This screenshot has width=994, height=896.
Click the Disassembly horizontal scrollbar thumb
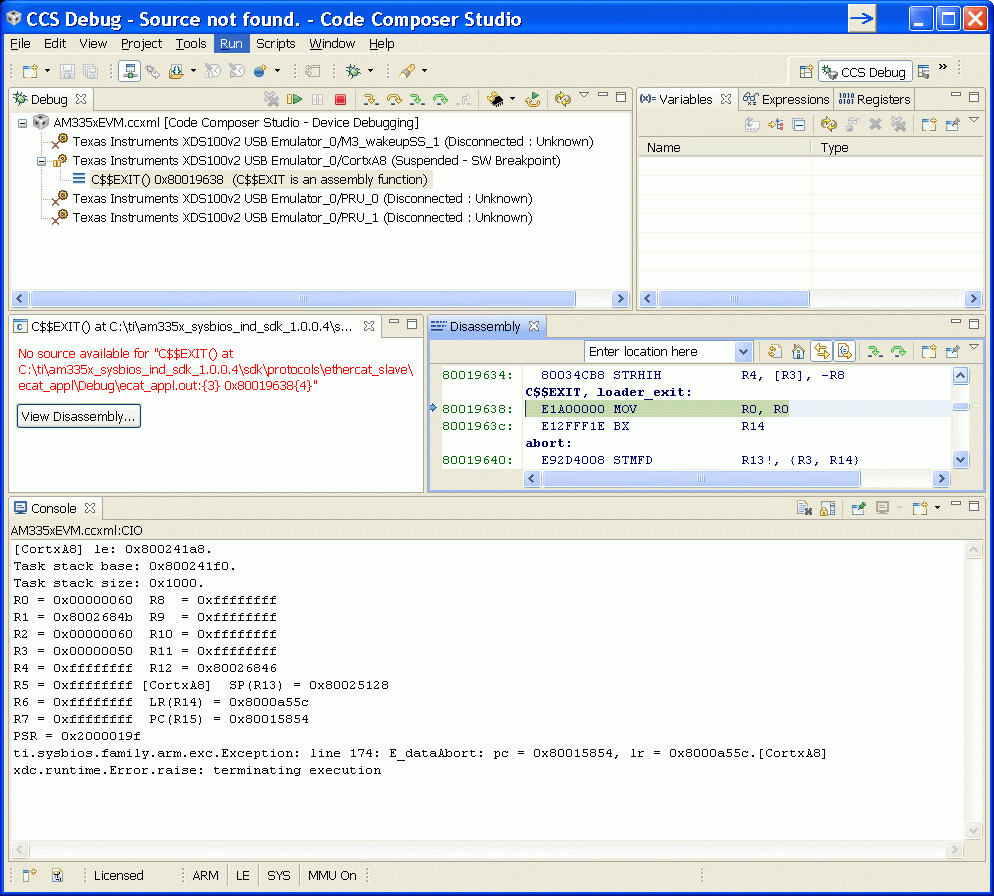coord(701,479)
